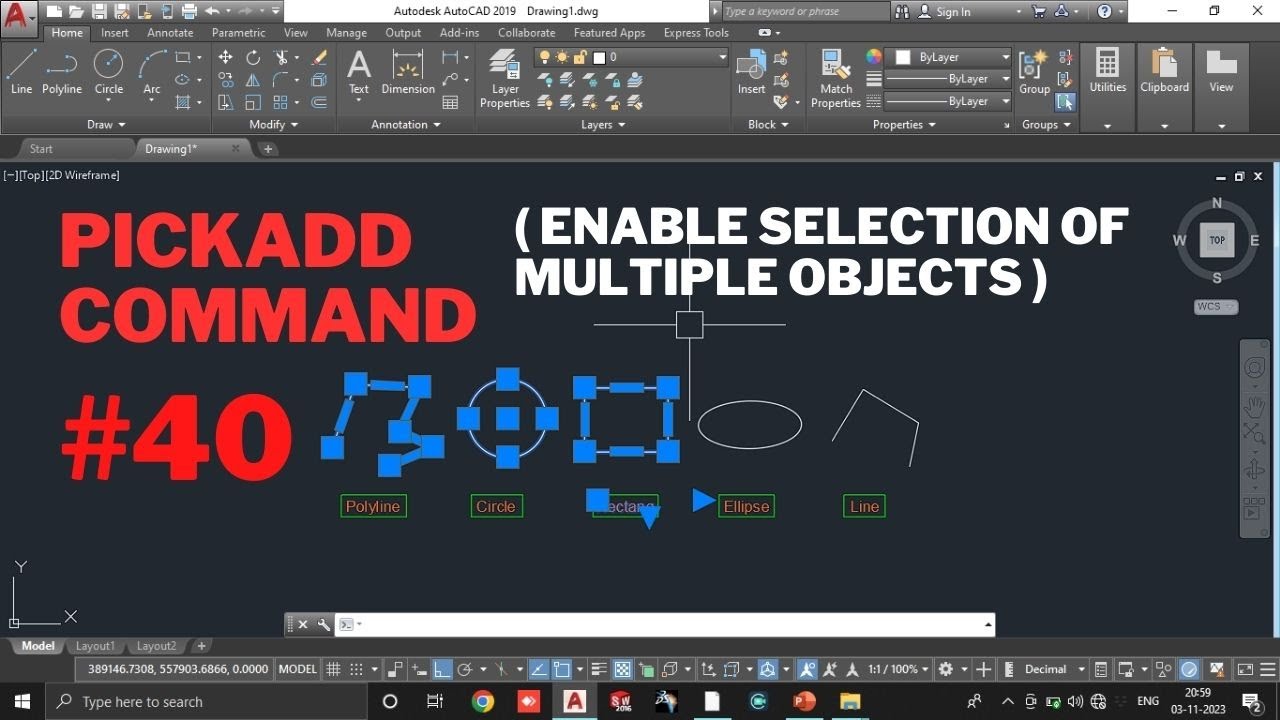Click the add layout plus button
The width and height of the screenshot is (1280, 720).
pyautogui.click(x=201, y=646)
